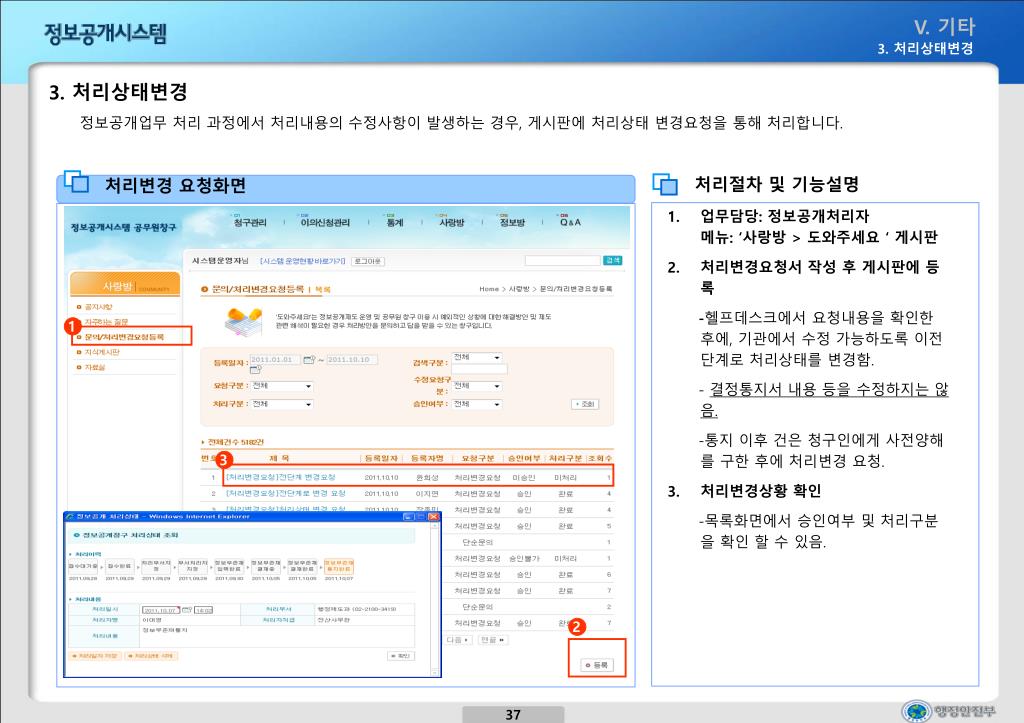Click the end date field 2011.10.10

click(x=352, y=359)
